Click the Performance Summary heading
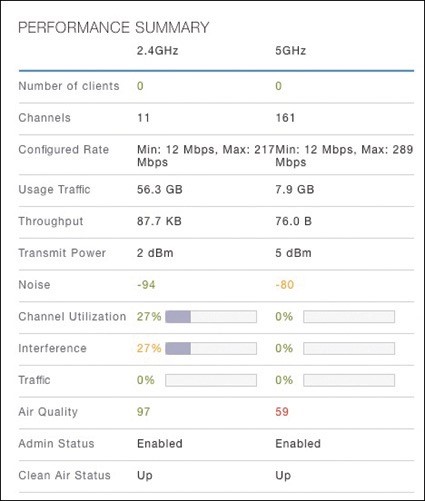425x501 pixels. [114, 27]
